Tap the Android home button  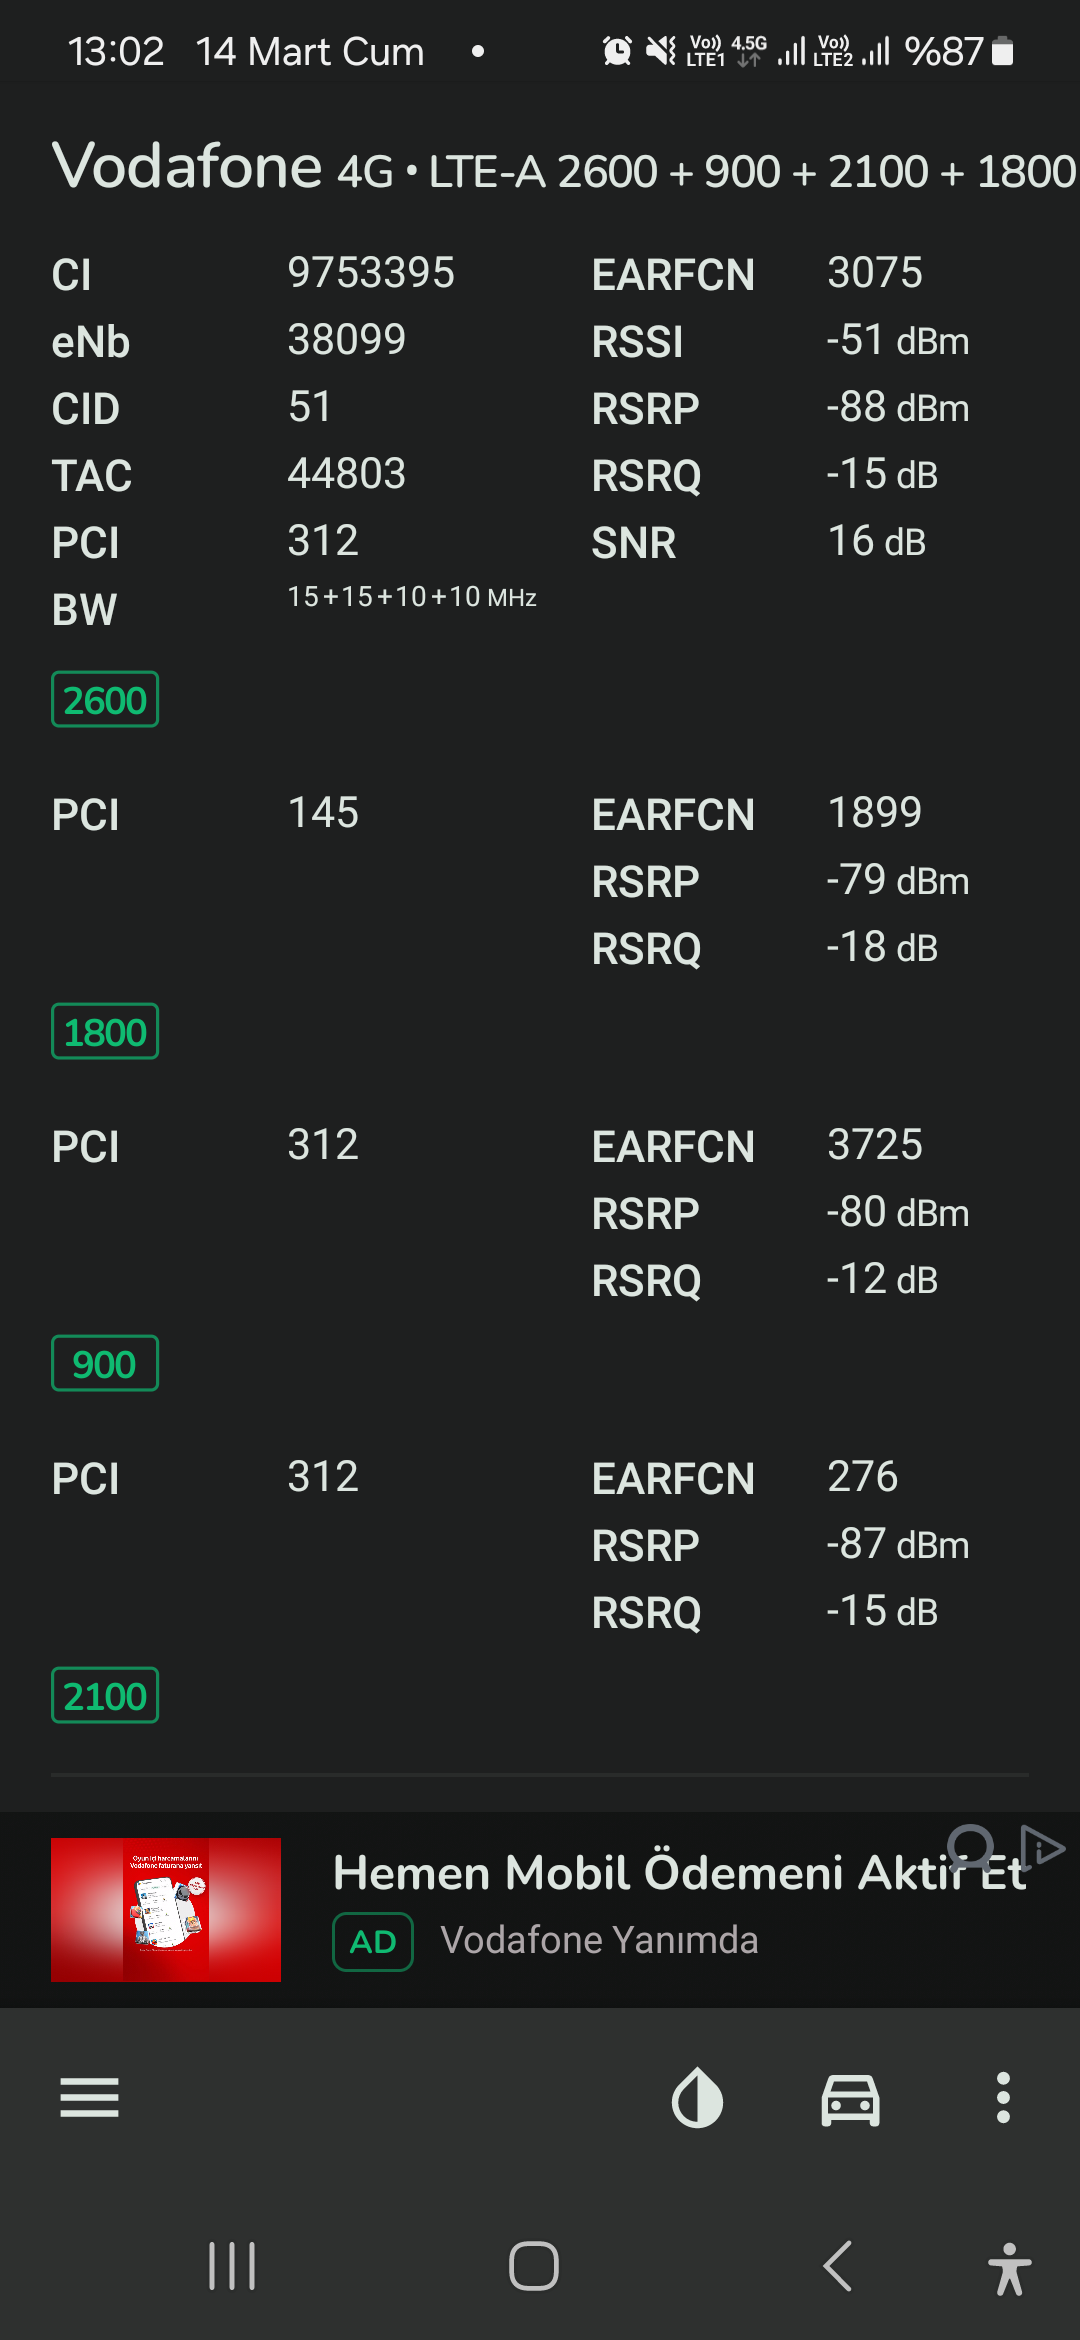point(534,2266)
